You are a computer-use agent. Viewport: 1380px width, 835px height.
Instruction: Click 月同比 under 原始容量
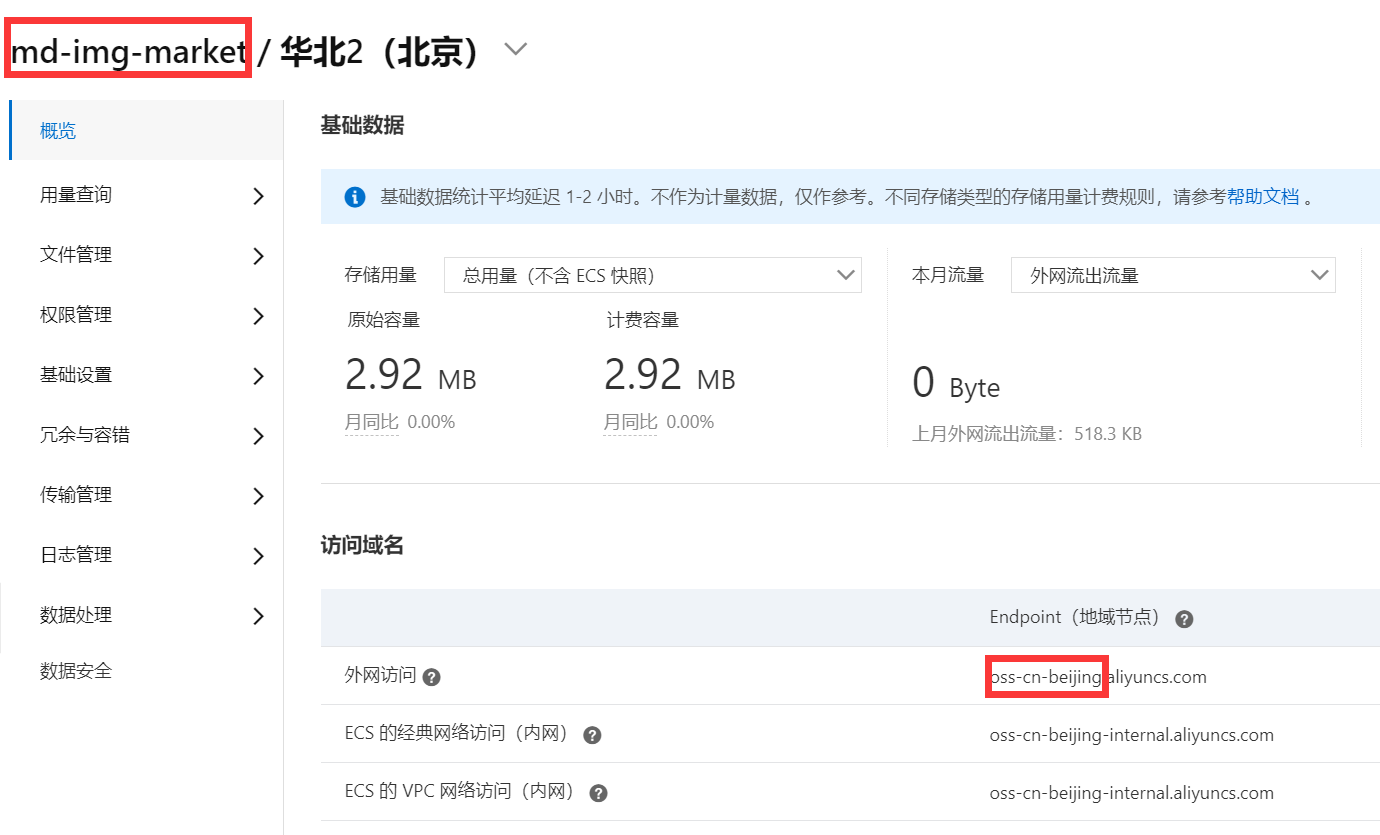pyautogui.click(x=371, y=422)
